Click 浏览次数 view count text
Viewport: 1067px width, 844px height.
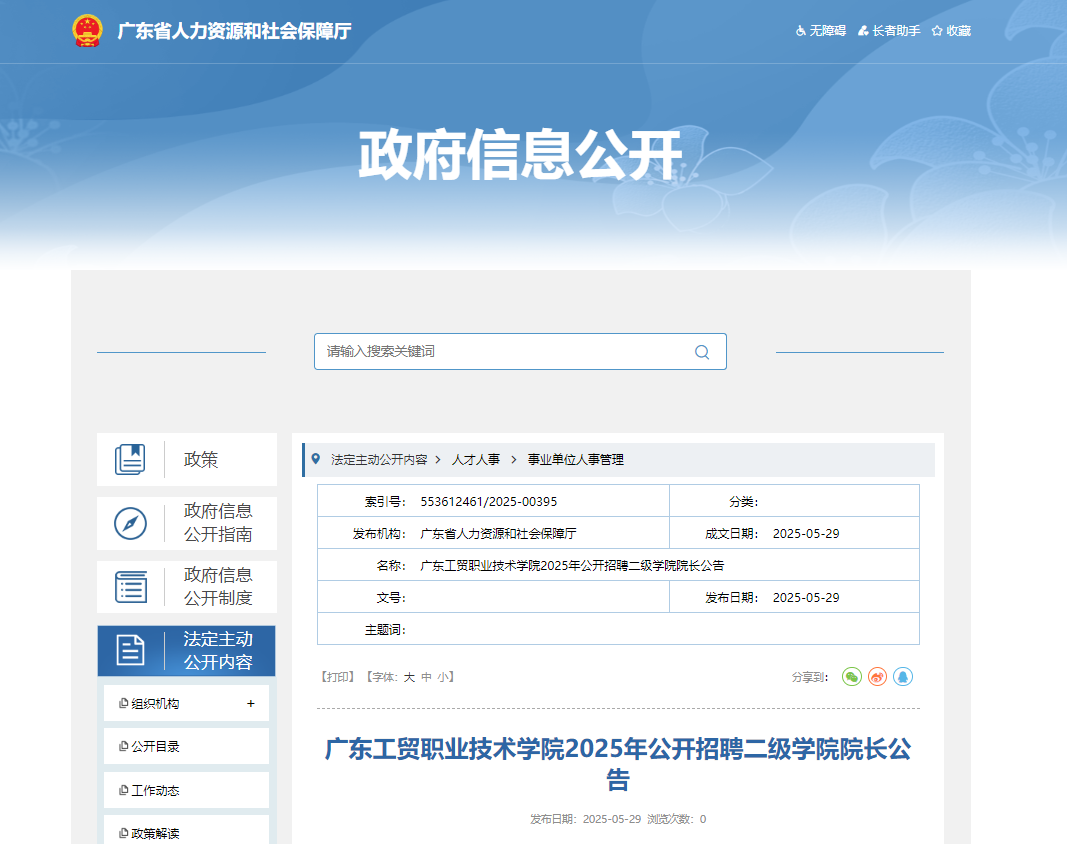[676, 819]
